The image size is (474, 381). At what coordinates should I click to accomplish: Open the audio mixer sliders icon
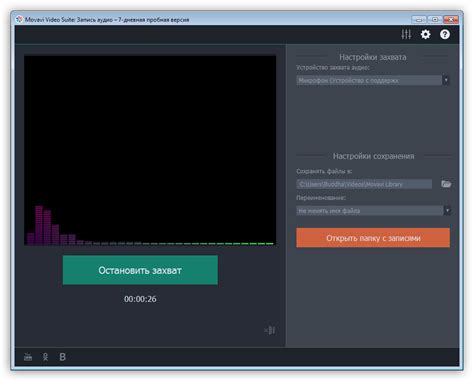click(x=406, y=34)
